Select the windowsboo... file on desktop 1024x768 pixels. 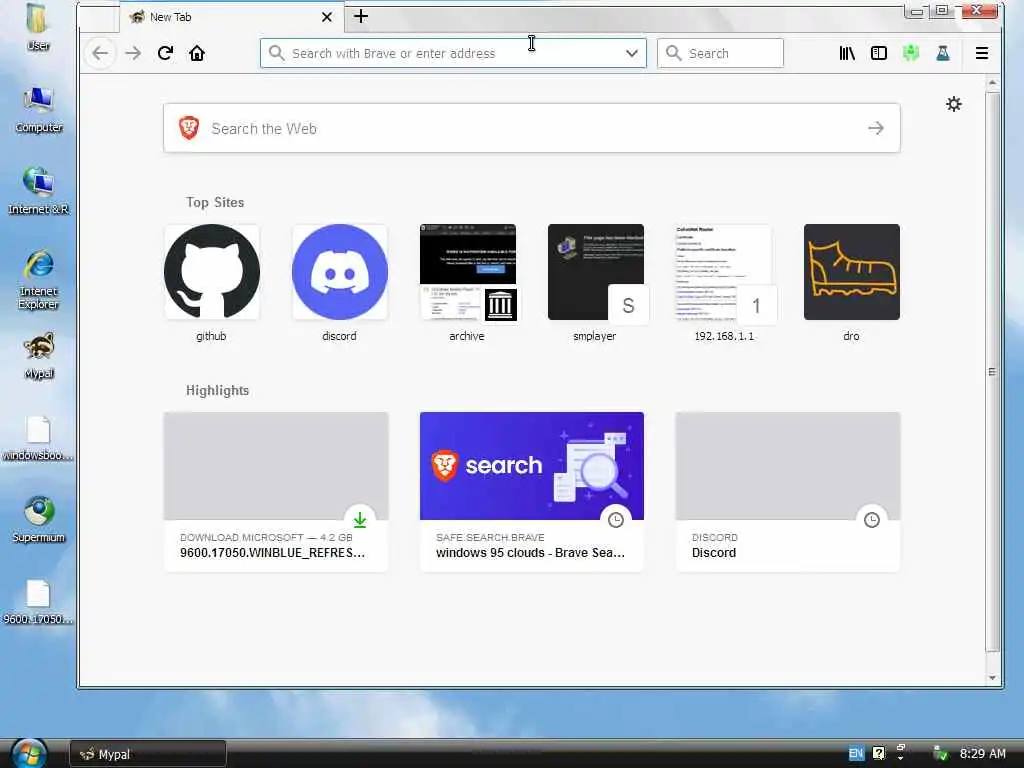[x=38, y=439]
